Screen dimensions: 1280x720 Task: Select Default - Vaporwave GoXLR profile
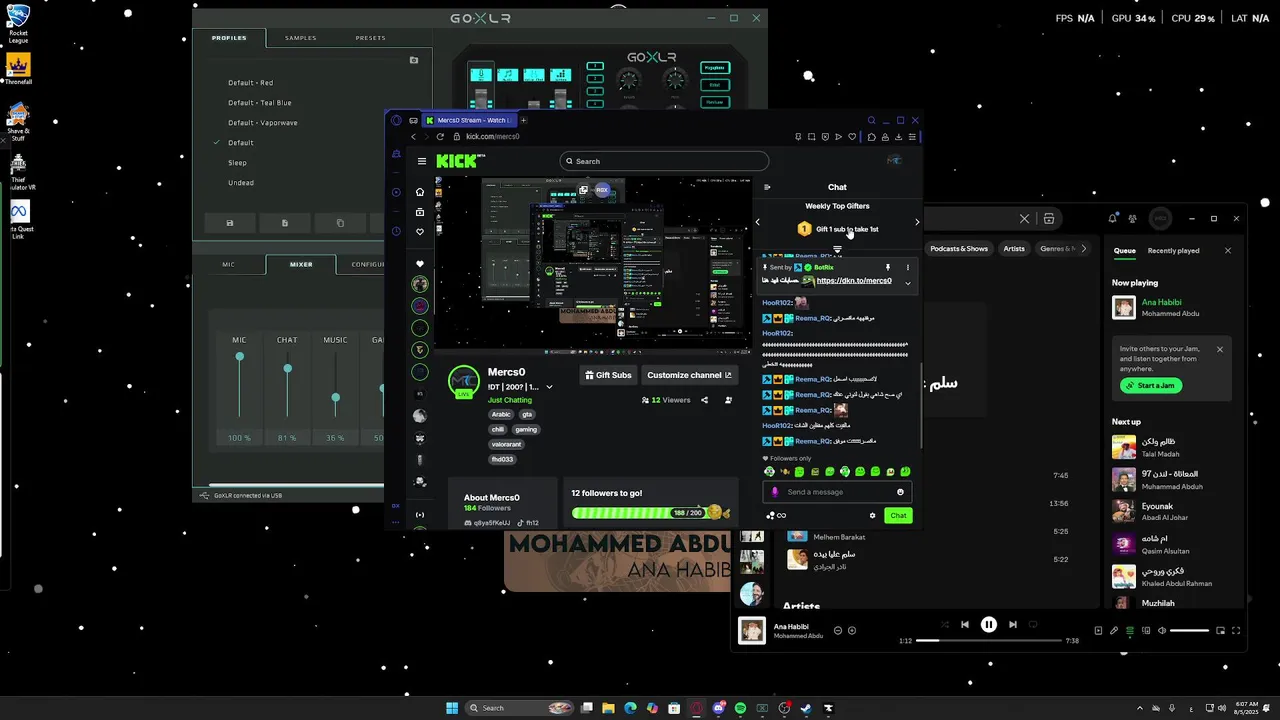262,123
